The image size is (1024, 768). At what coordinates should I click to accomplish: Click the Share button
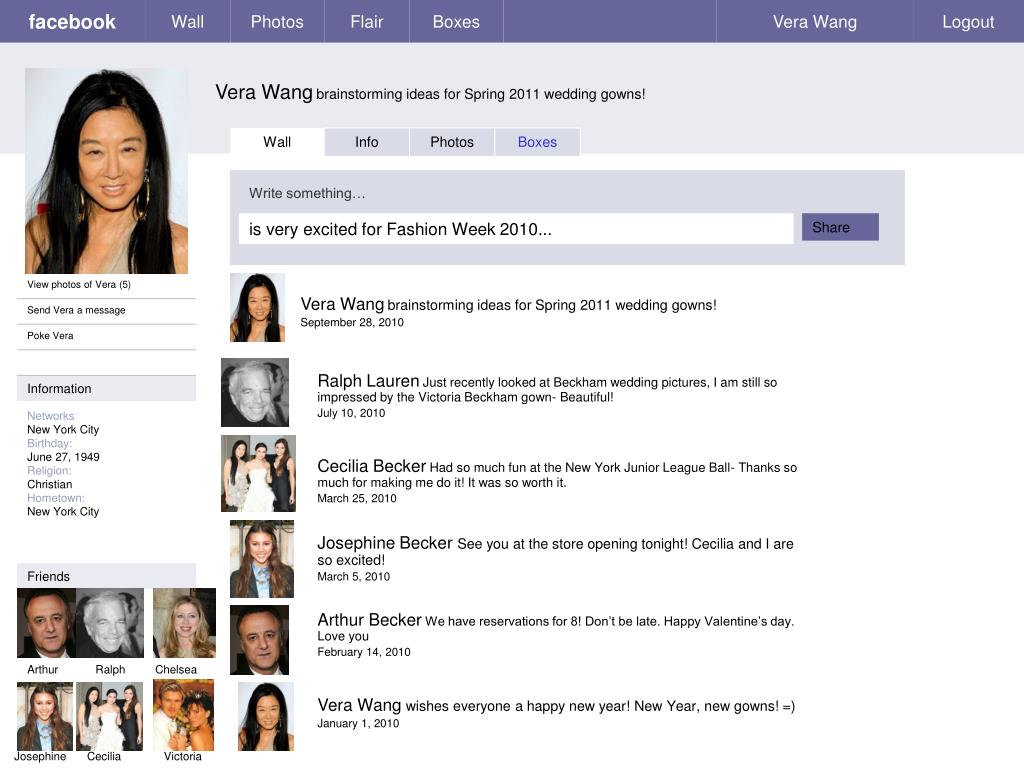click(840, 227)
